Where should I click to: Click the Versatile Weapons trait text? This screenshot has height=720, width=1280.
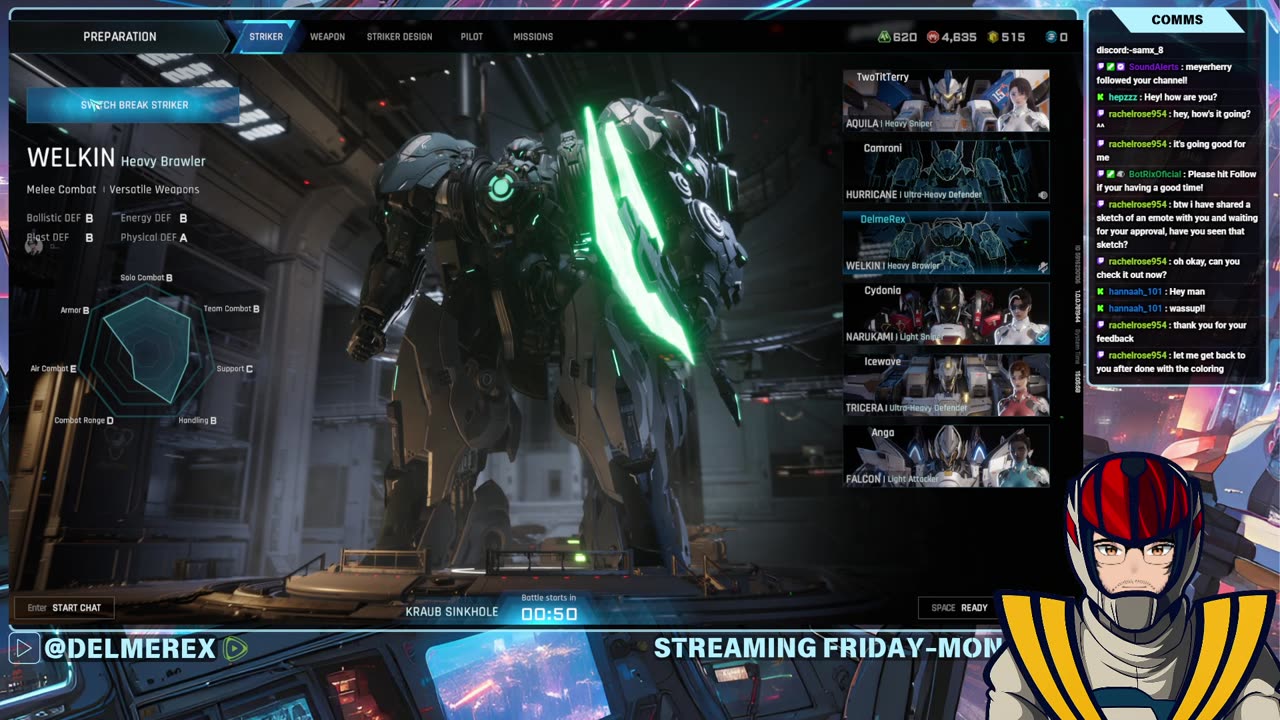(x=154, y=190)
